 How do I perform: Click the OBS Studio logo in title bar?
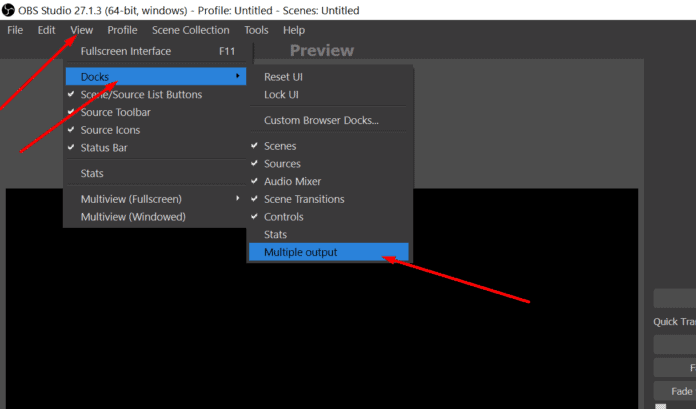[x=9, y=10]
